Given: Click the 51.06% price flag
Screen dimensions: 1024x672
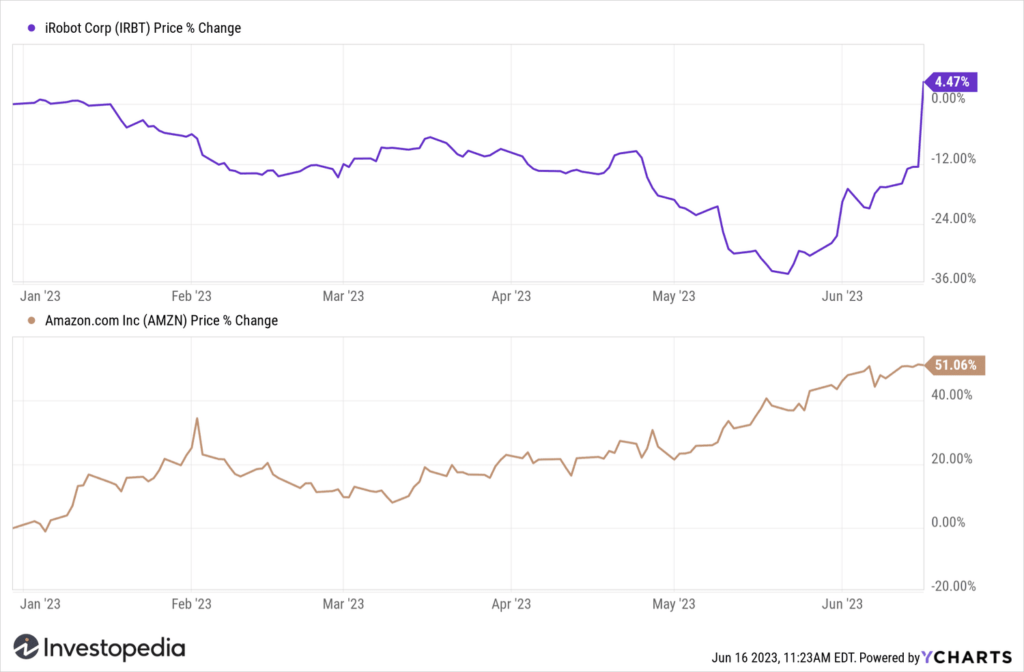Looking at the screenshot, I should coord(955,365).
